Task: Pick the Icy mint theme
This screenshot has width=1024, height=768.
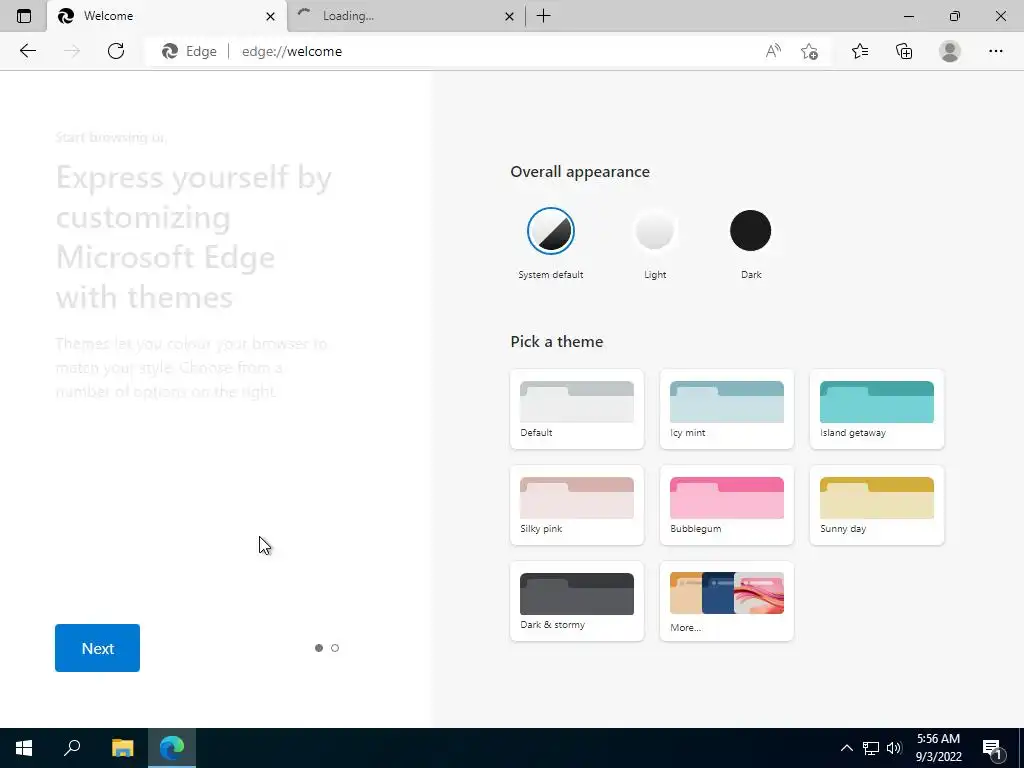Action: 727,409
